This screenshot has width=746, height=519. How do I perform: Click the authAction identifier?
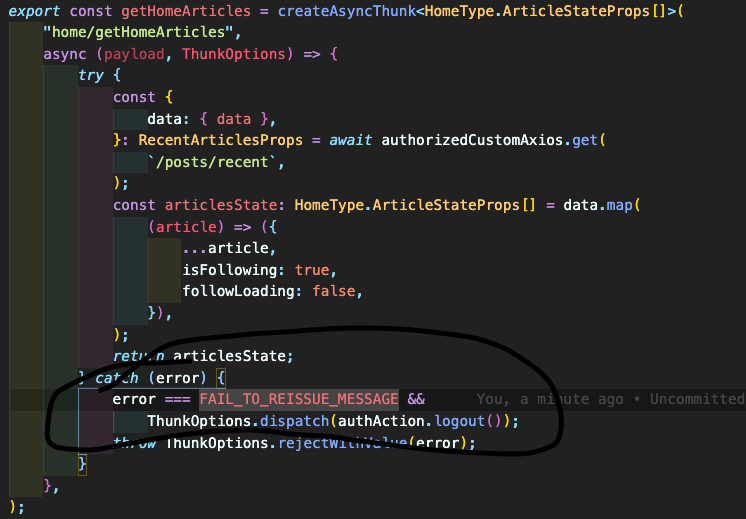[x=381, y=421]
